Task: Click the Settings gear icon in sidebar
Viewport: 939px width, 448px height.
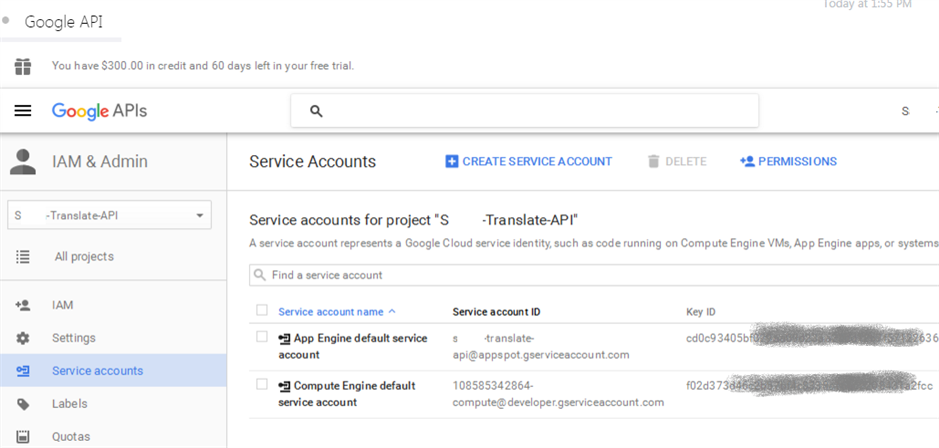Action: pos(23,338)
